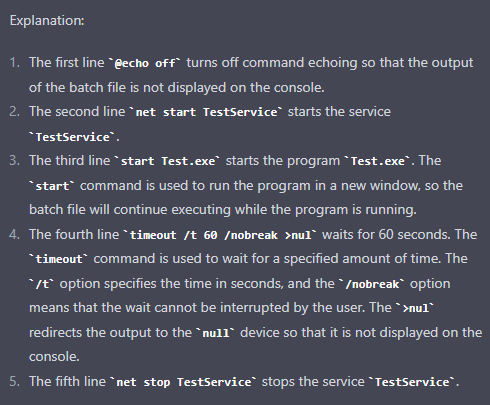Click list number 3 marker
The width and height of the screenshot is (490, 405).
[x=15, y=161]
